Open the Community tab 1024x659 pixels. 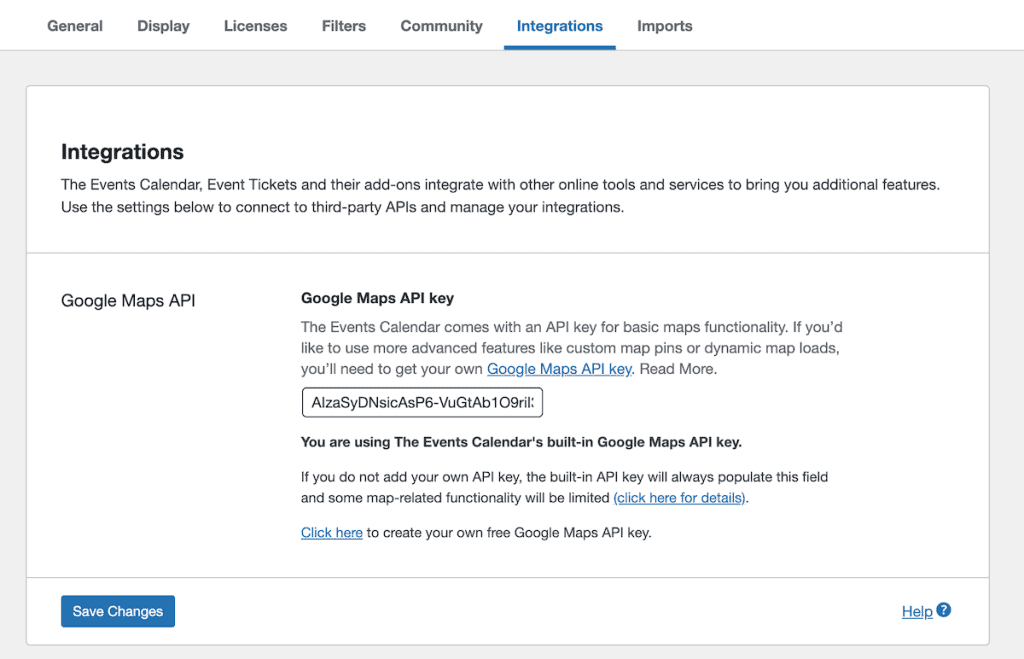click(x=441, y=26)
